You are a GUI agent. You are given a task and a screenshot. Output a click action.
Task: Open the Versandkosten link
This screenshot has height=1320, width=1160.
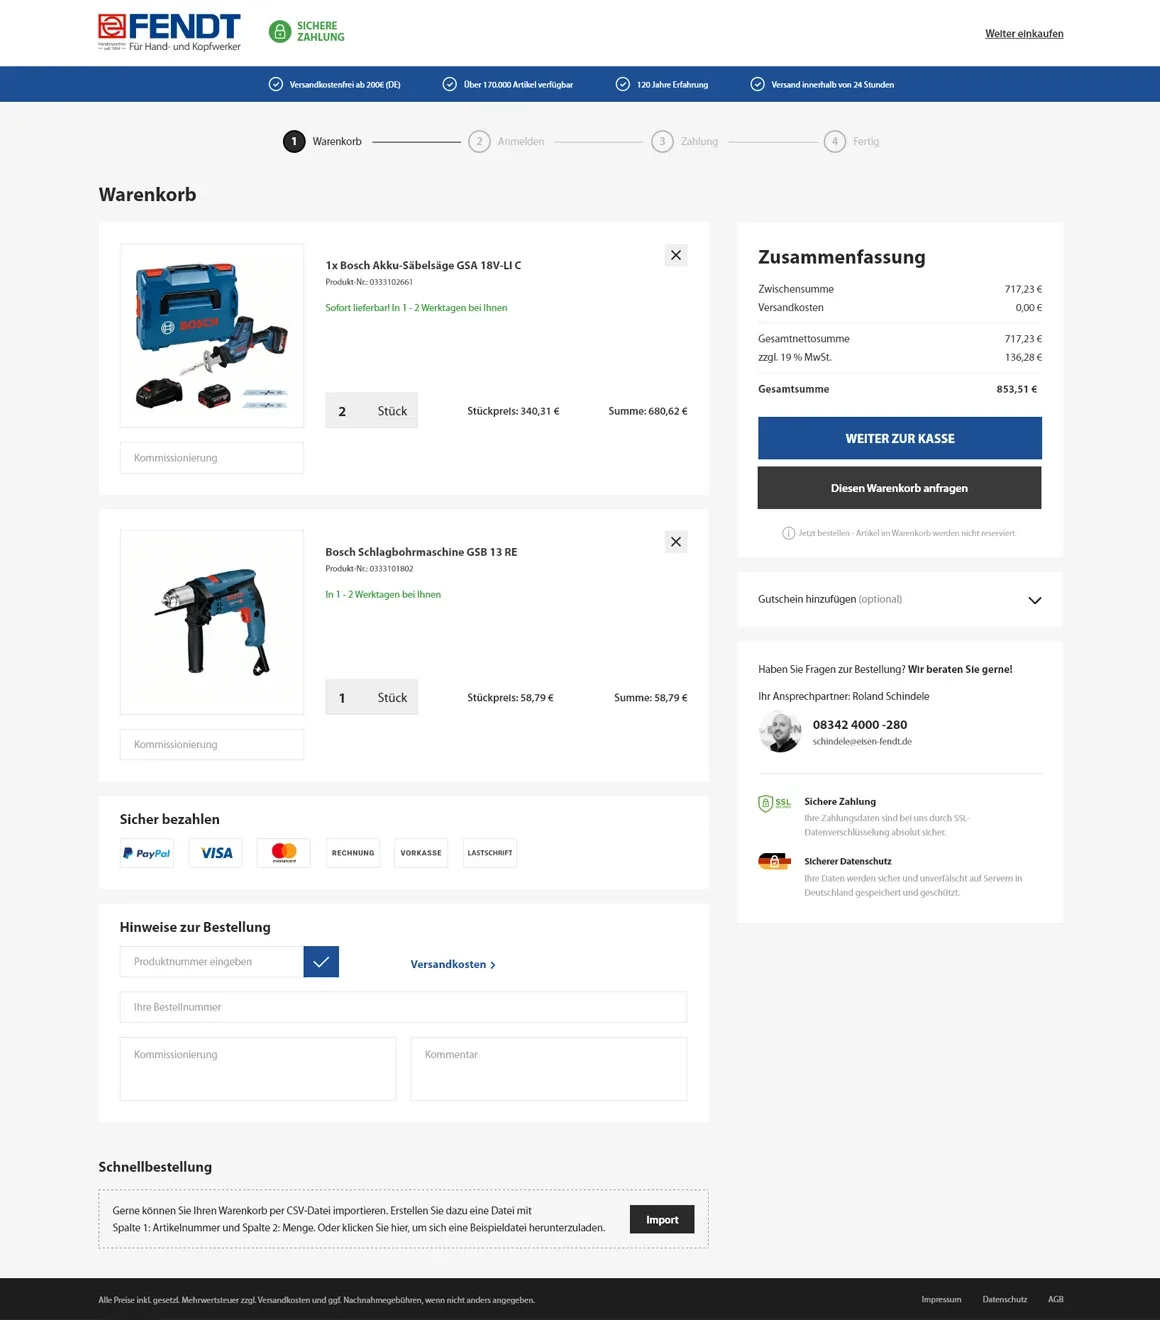coord(453,964)
